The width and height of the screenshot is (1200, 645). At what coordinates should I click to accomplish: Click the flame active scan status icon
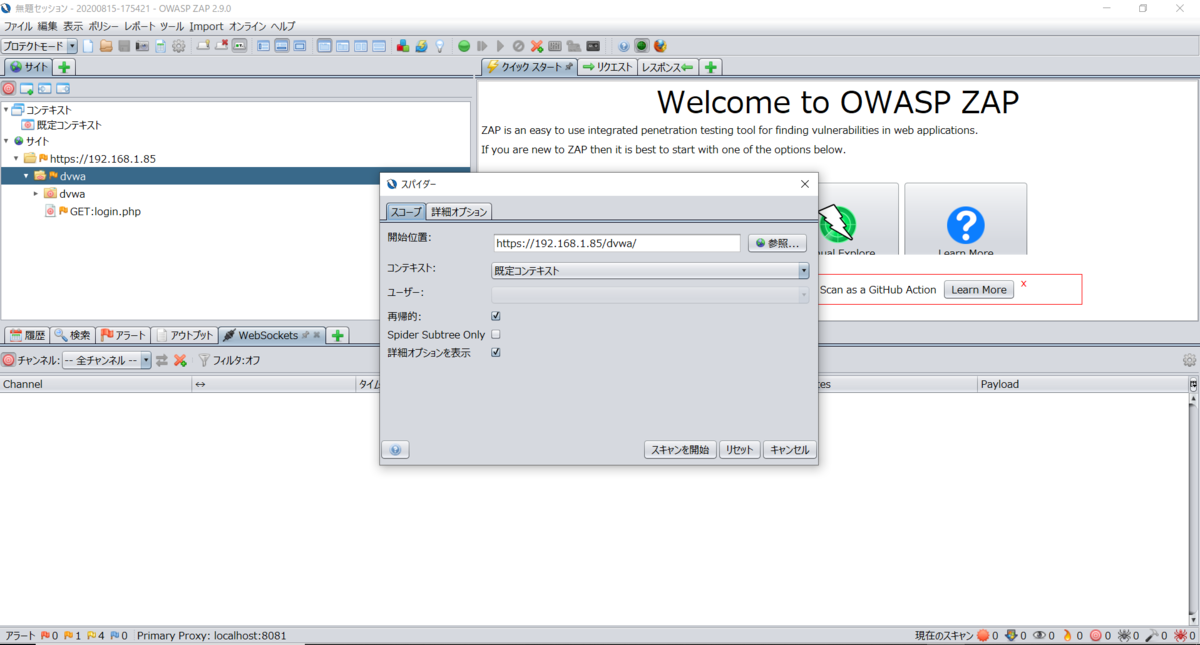coord(1068,635)
